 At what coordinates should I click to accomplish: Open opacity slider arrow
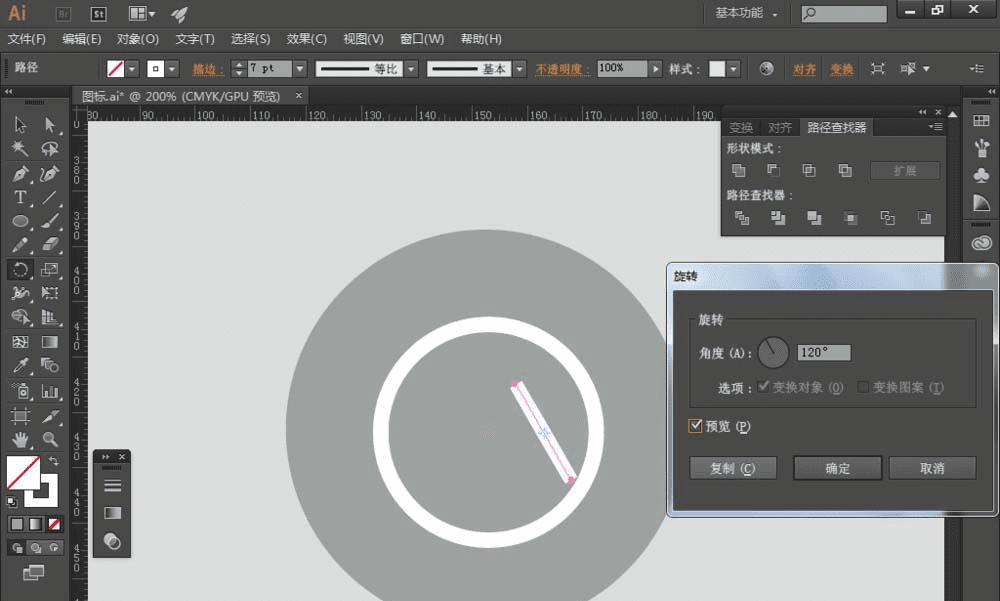(x=656, y=68)
